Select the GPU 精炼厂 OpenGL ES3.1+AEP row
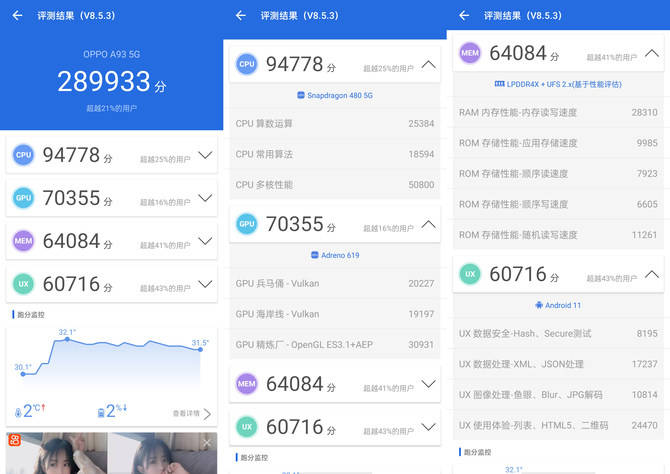The width and height of the screenshot is (670, 474). [x=335, y=344]
